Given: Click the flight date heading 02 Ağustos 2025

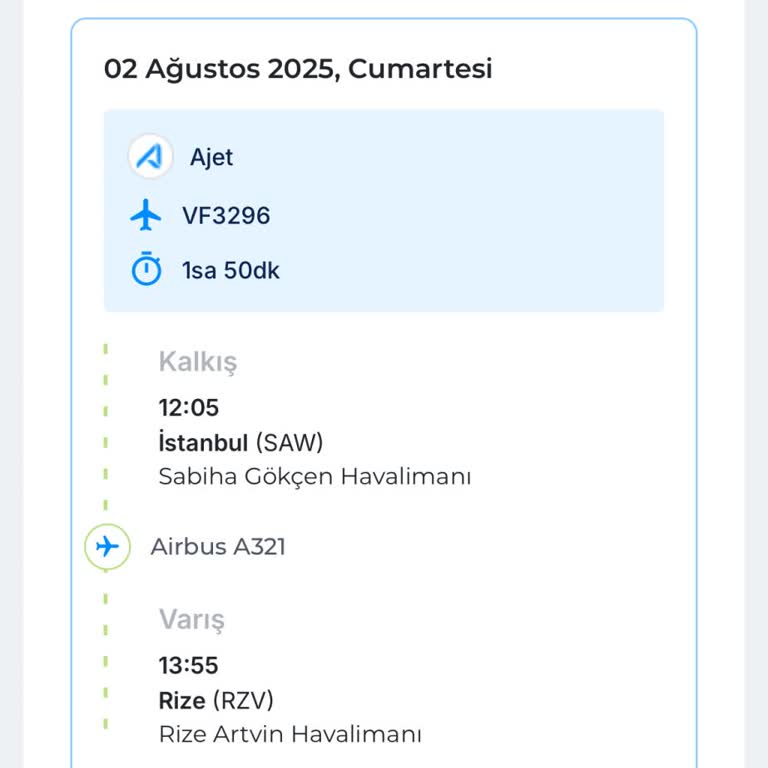Looking at the screenshot, I should coord(298,69).
